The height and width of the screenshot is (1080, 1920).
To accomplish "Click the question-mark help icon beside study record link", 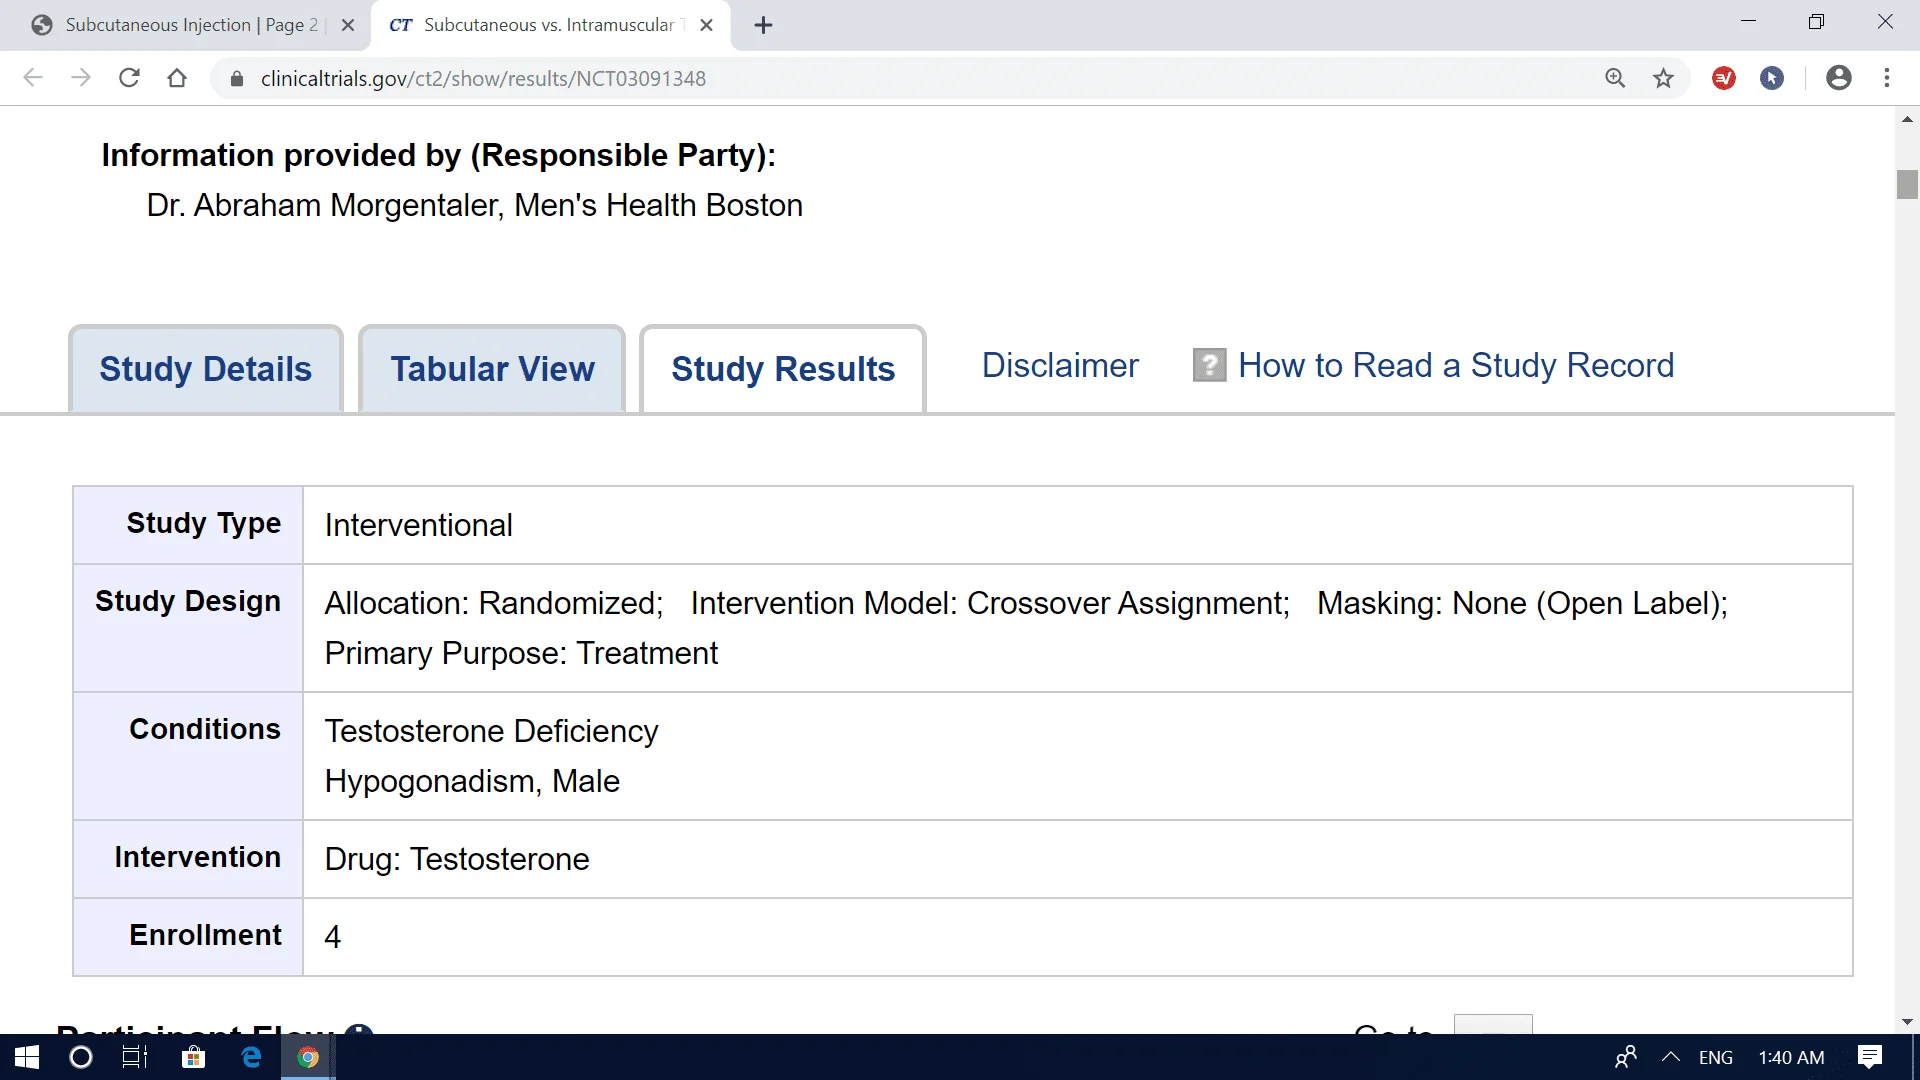I will pos(1209,365).
